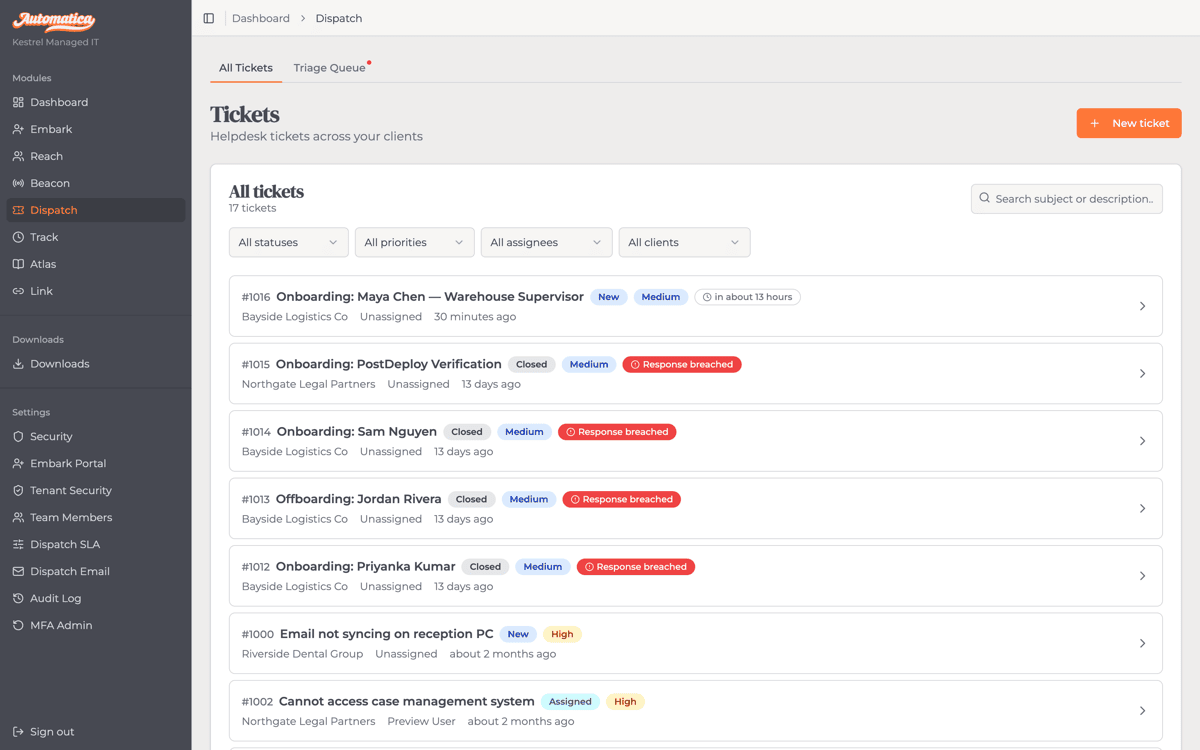
Task: Switch to the Triage Queue tab
Action: click(330, 68)
